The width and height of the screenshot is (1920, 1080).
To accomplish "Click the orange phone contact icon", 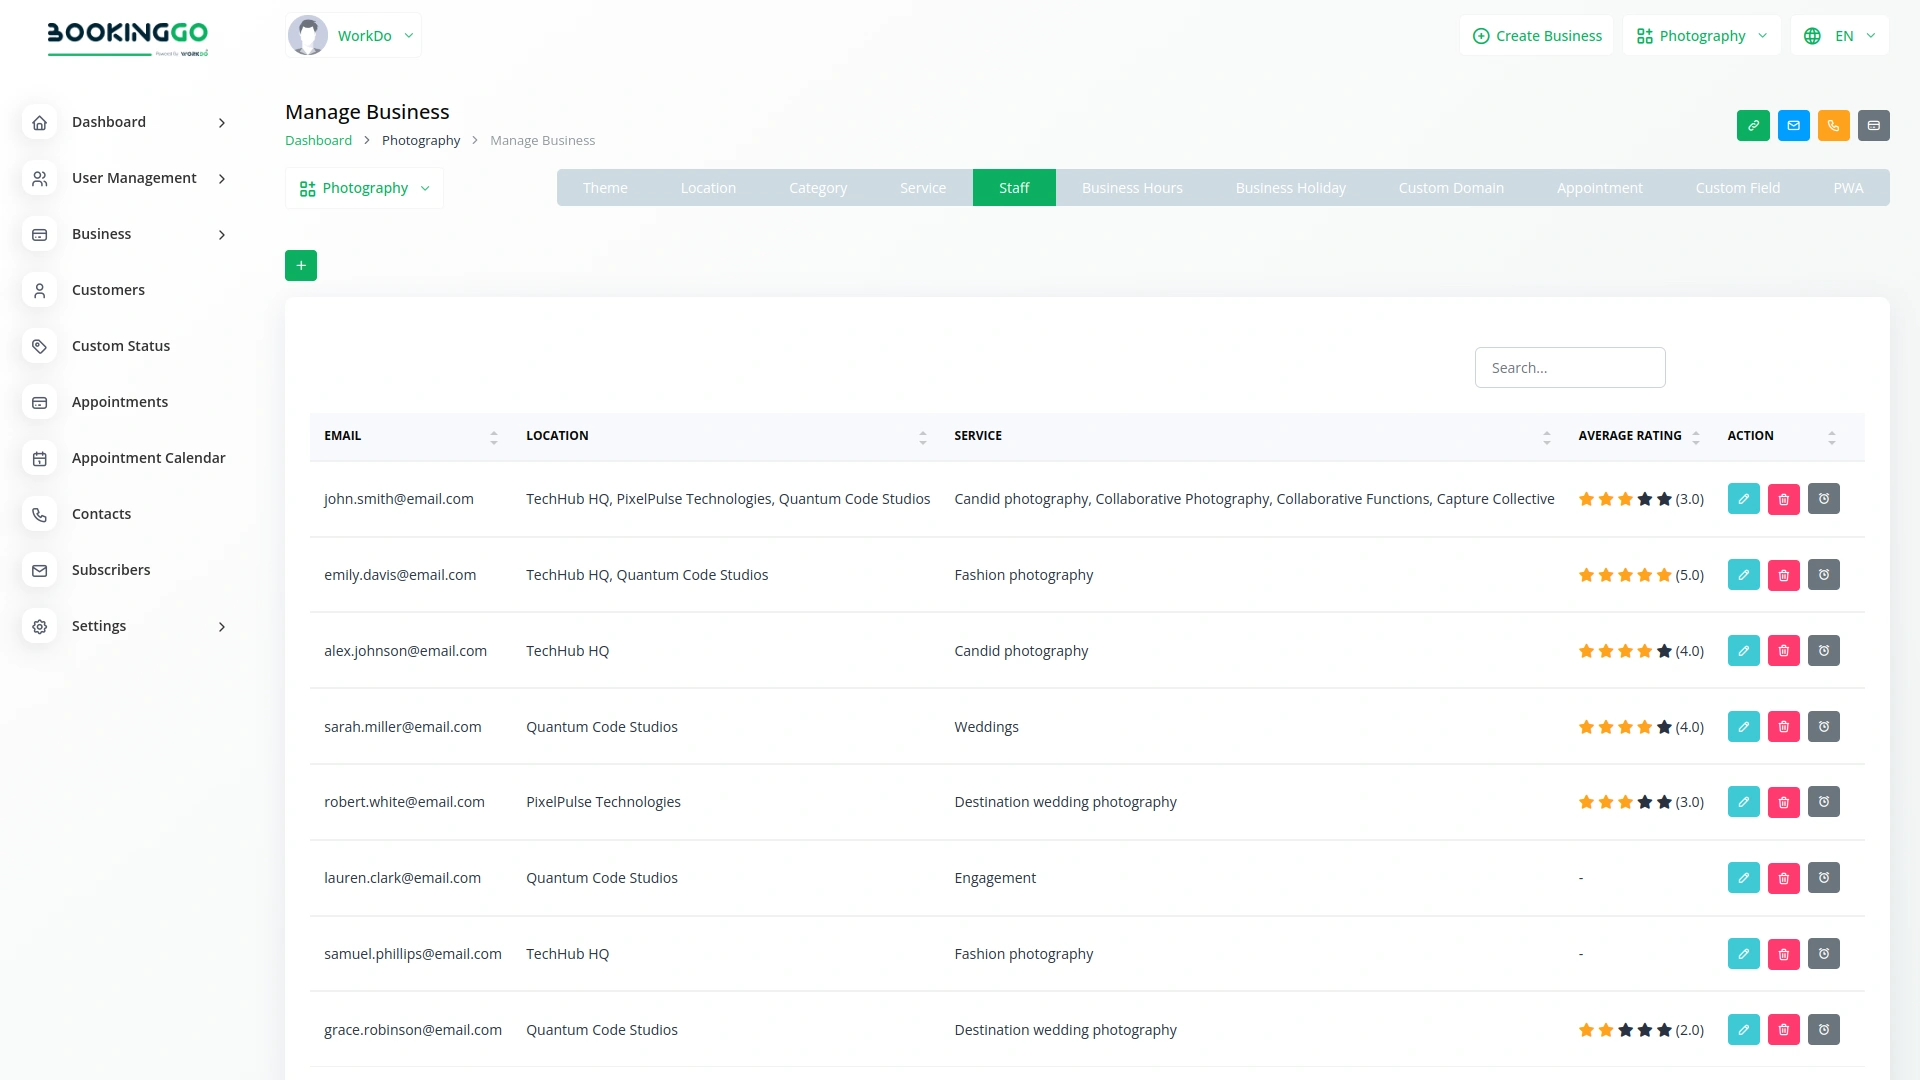I will (1833, 125).
